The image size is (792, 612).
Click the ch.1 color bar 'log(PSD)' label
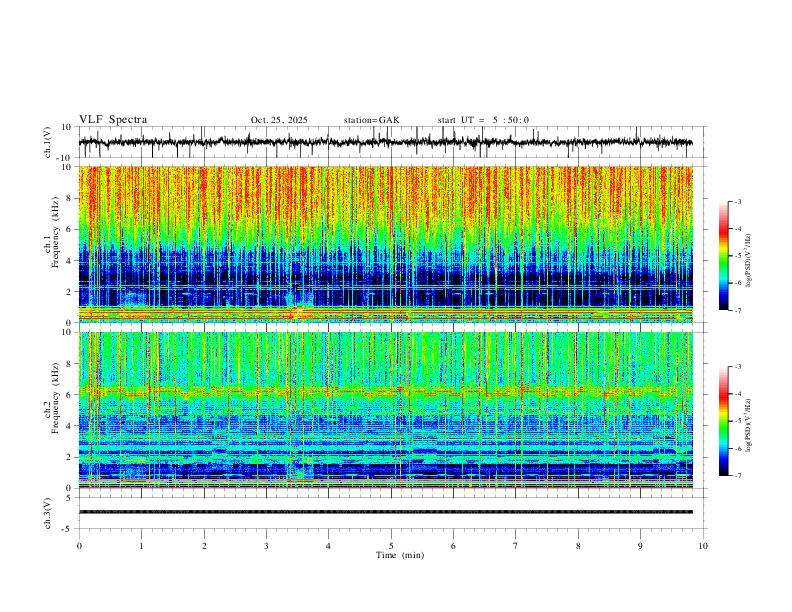pos(748,261)
